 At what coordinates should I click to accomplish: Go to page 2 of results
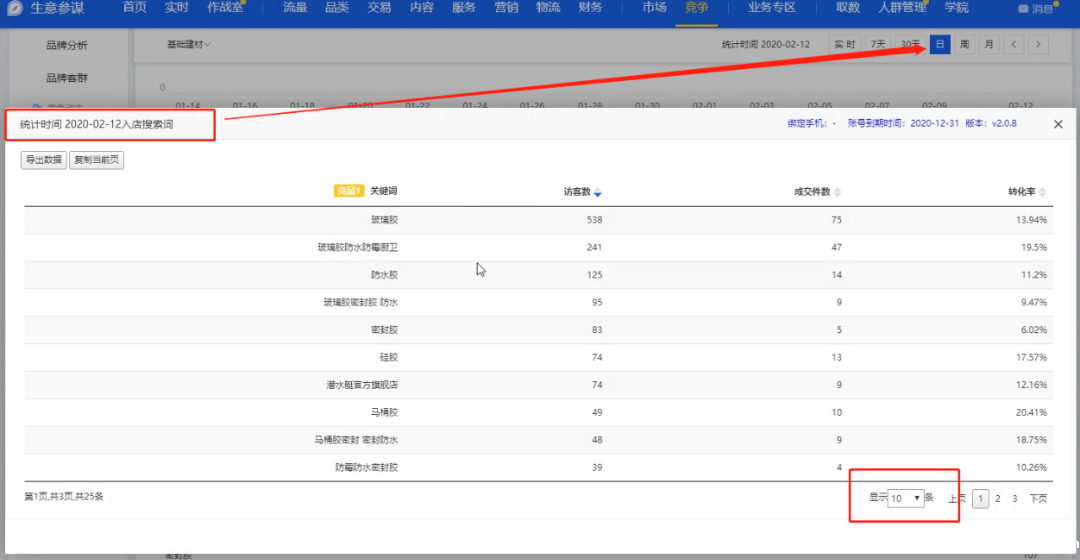pyautogui.click(x=997, y=498)
